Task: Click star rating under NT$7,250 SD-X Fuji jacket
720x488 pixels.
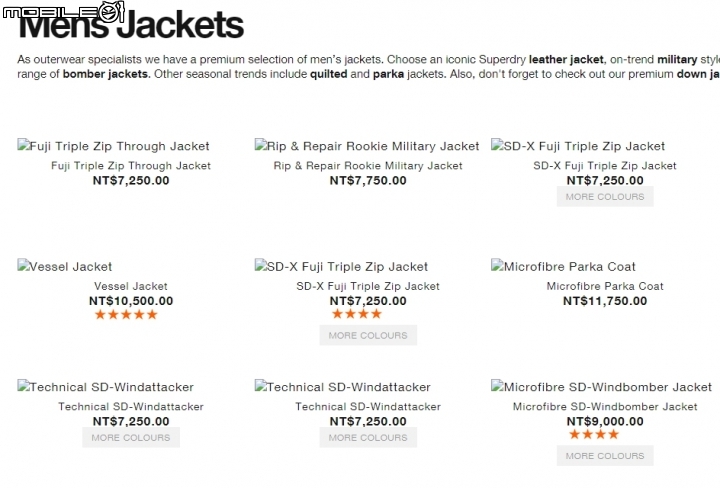Action: 357,314
